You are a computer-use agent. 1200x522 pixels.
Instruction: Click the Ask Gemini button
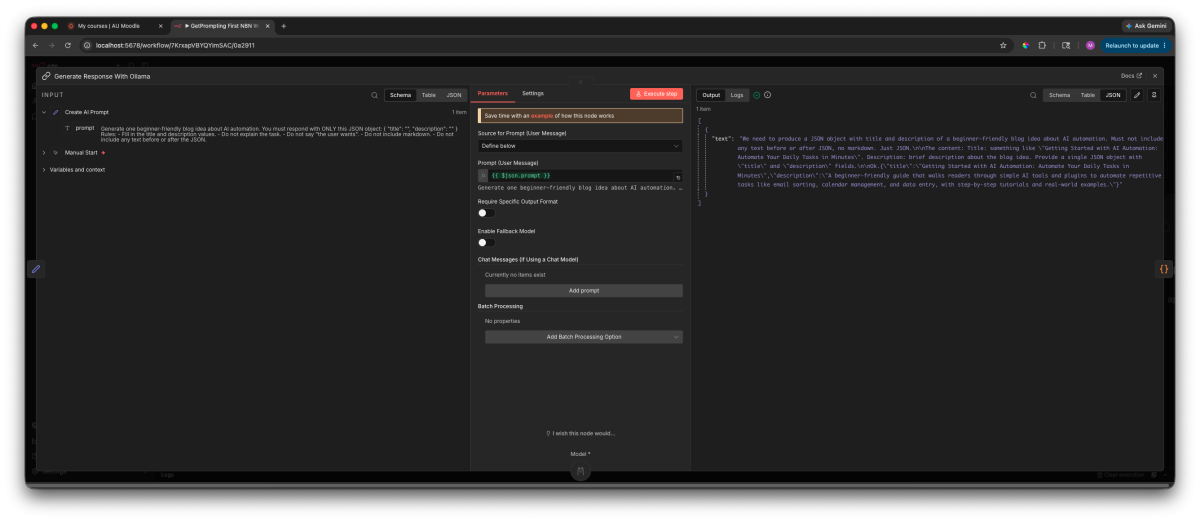tap(1147, 26)
